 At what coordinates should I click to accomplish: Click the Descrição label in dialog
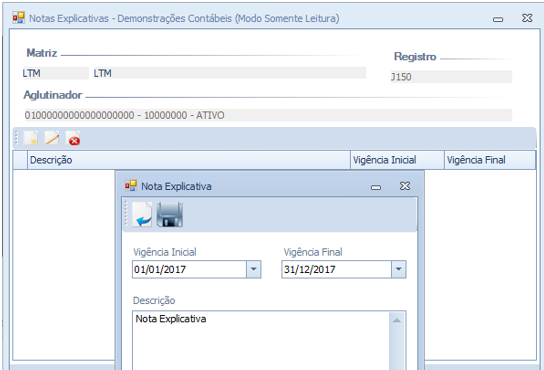coord(154,300)
